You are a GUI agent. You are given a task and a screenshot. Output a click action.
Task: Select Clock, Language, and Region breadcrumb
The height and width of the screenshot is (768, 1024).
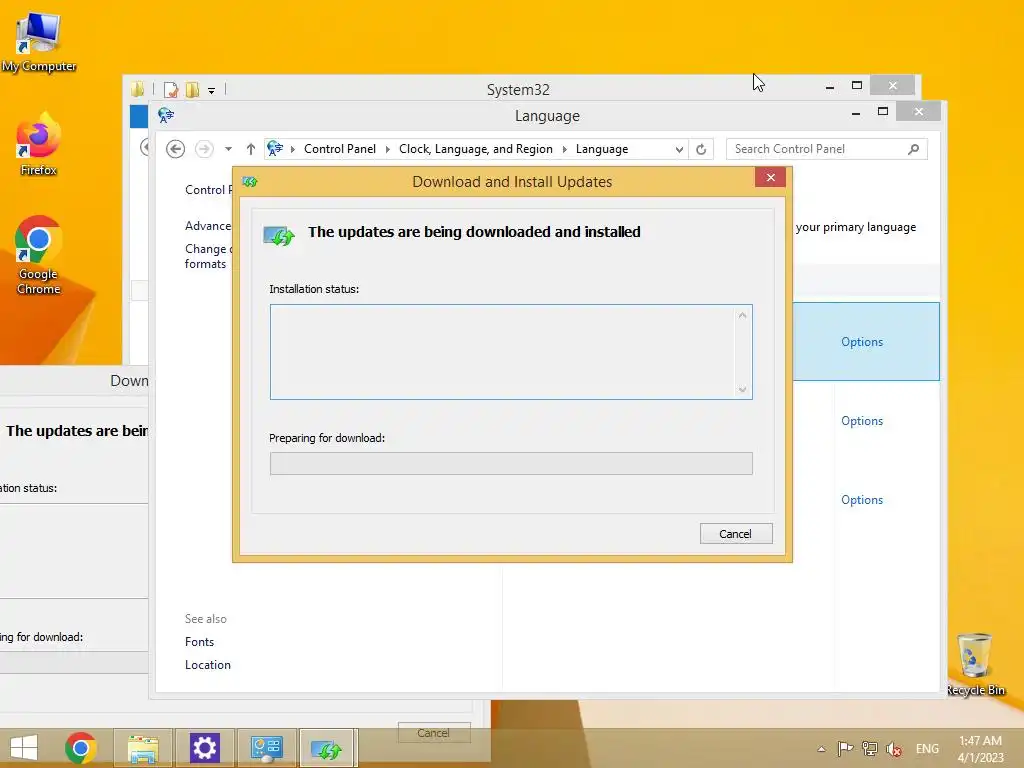tap(475, 149)
